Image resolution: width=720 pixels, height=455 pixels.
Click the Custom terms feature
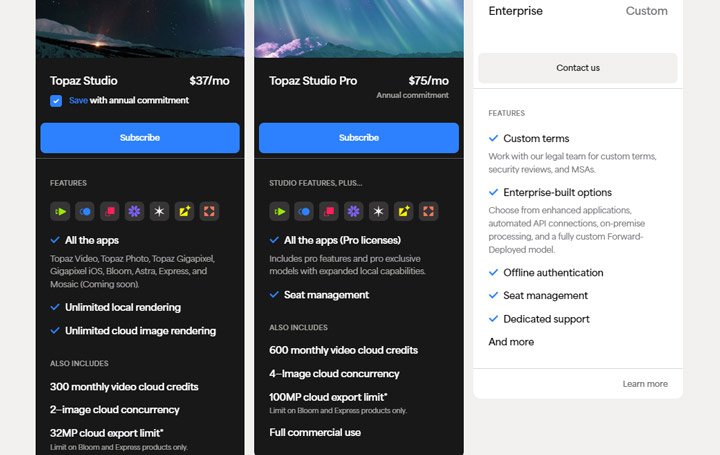pyautogui.click(x=536, y=138)
